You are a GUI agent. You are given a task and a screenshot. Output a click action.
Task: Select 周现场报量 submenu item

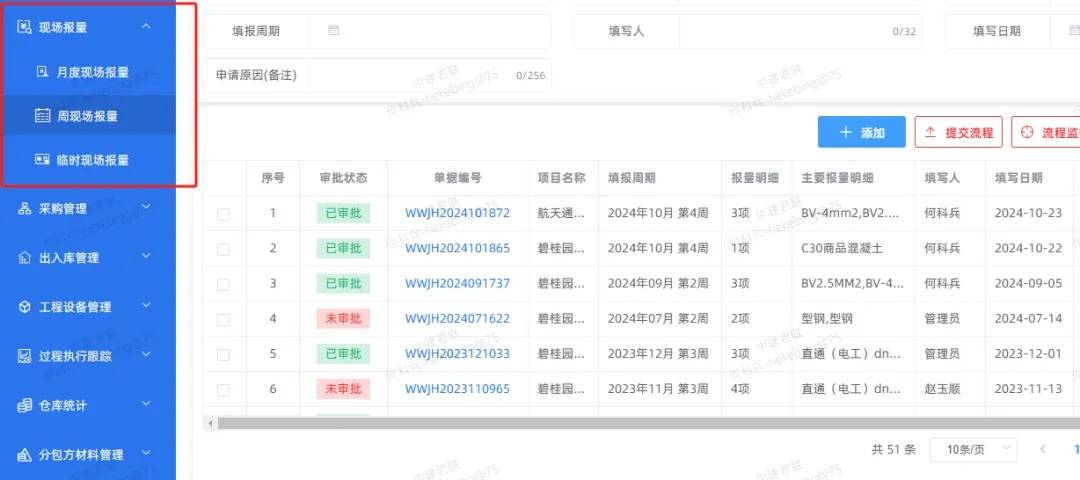pyautogui.click(x=88, y=116)
